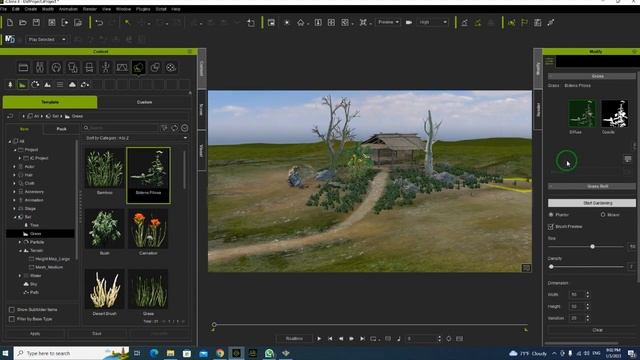Select the Carnation grass thumbnail
The image size is (640, 360).
148,232
